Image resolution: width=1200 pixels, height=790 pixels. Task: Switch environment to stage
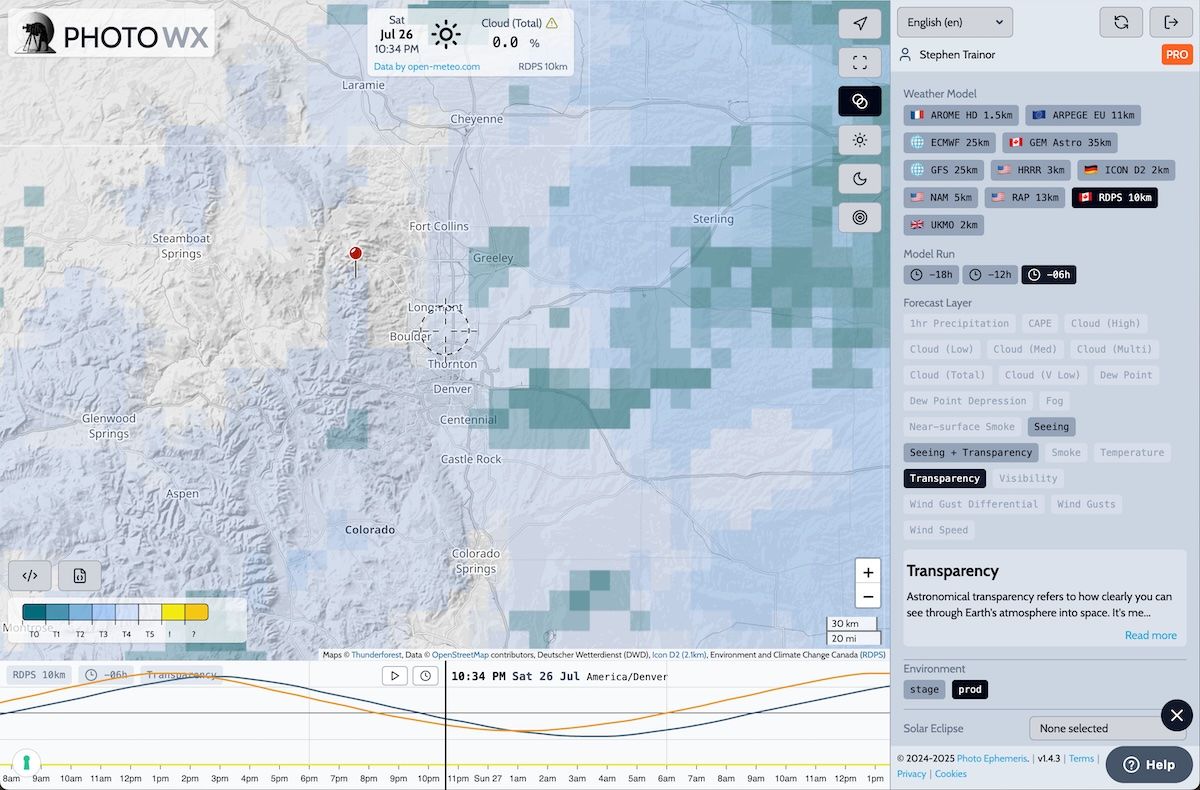coord(924,689)
